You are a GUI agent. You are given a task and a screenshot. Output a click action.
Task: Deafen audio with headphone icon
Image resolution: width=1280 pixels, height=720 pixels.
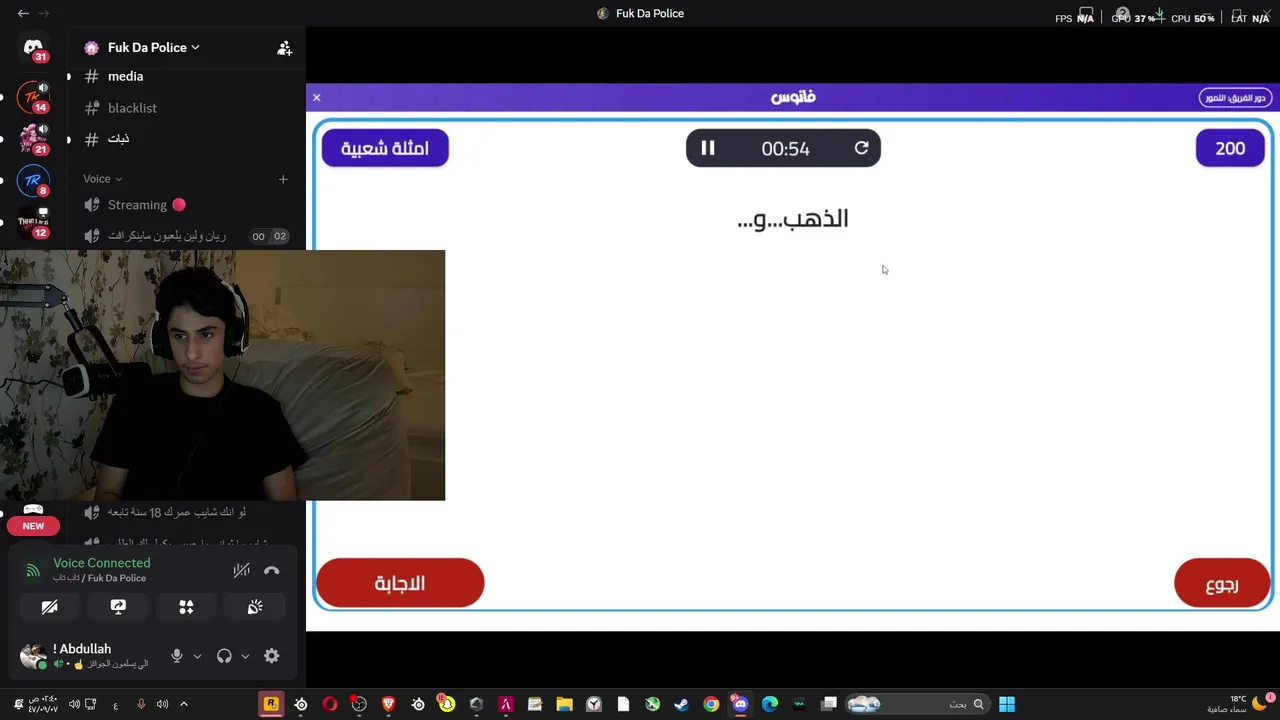pos(224,656)
